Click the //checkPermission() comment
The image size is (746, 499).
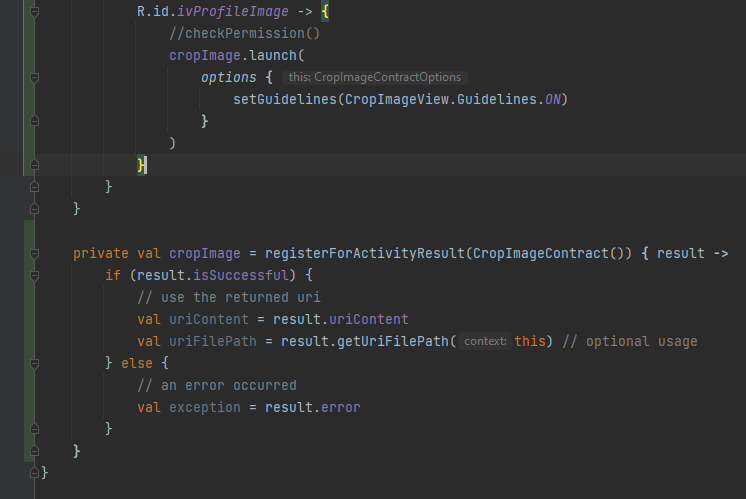(x=245, y=33)
